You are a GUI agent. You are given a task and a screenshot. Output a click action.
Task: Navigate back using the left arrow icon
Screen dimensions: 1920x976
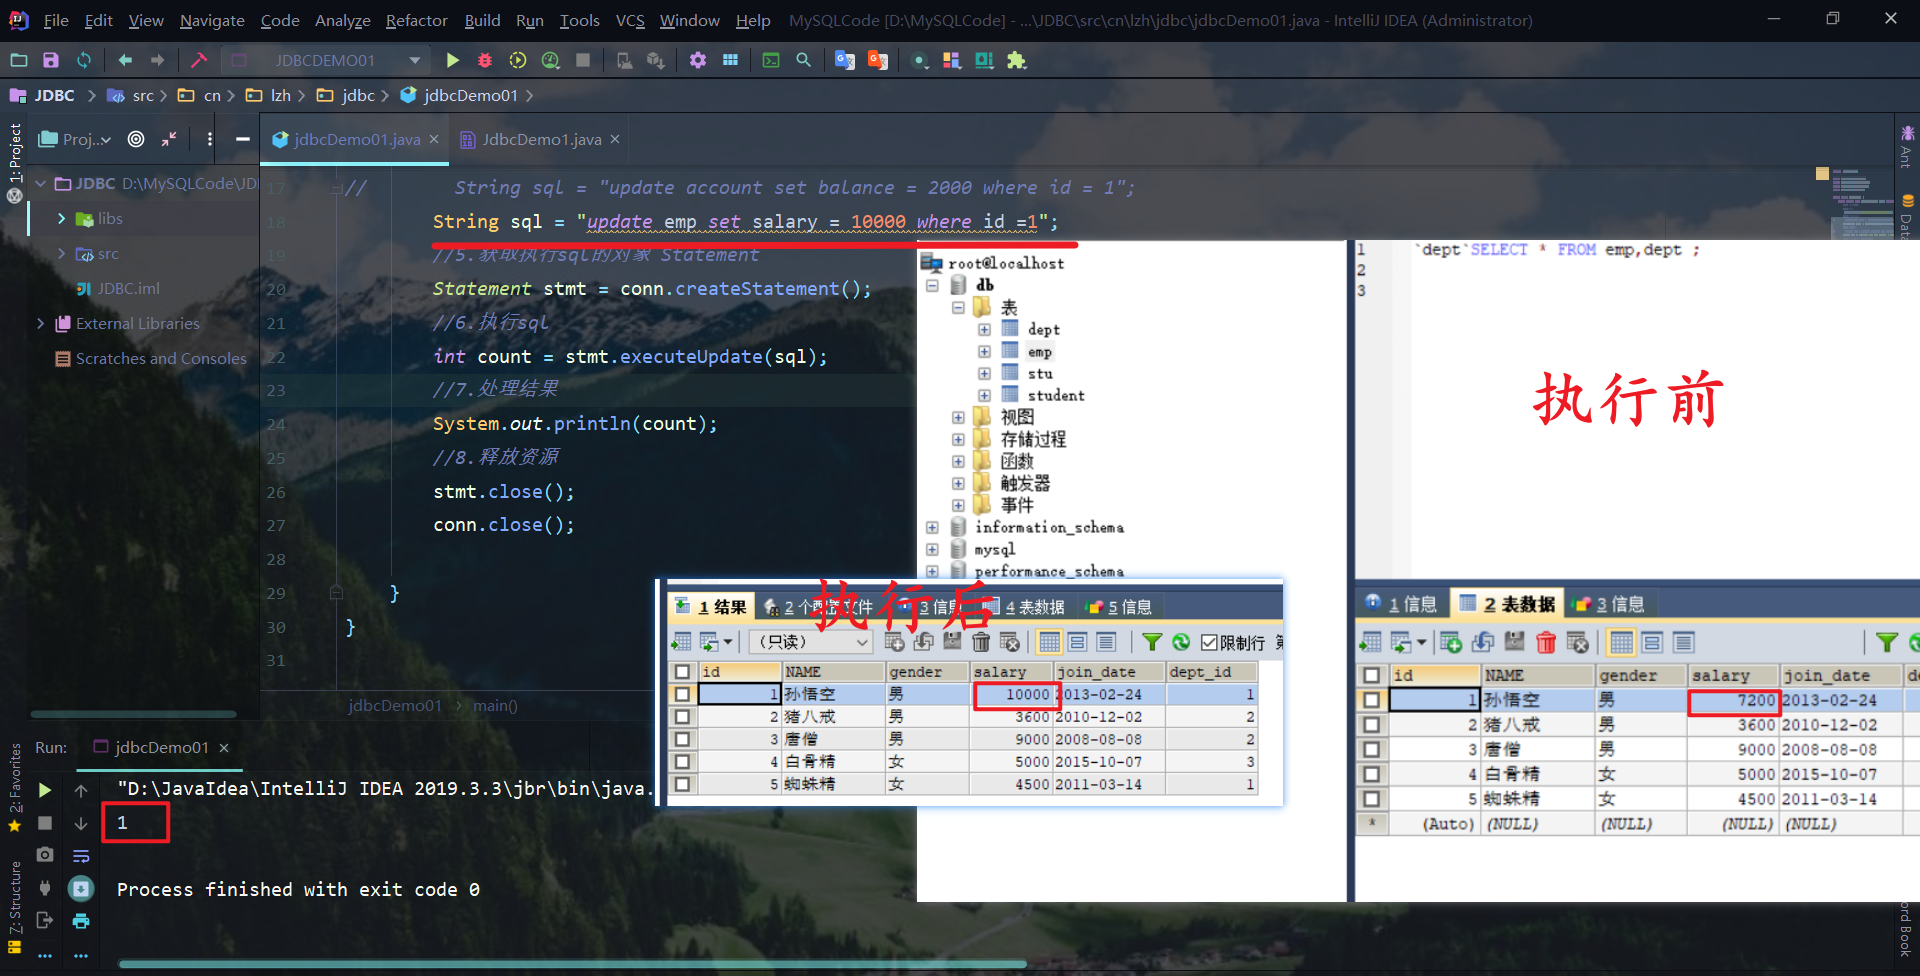click(x=125, y=60)
